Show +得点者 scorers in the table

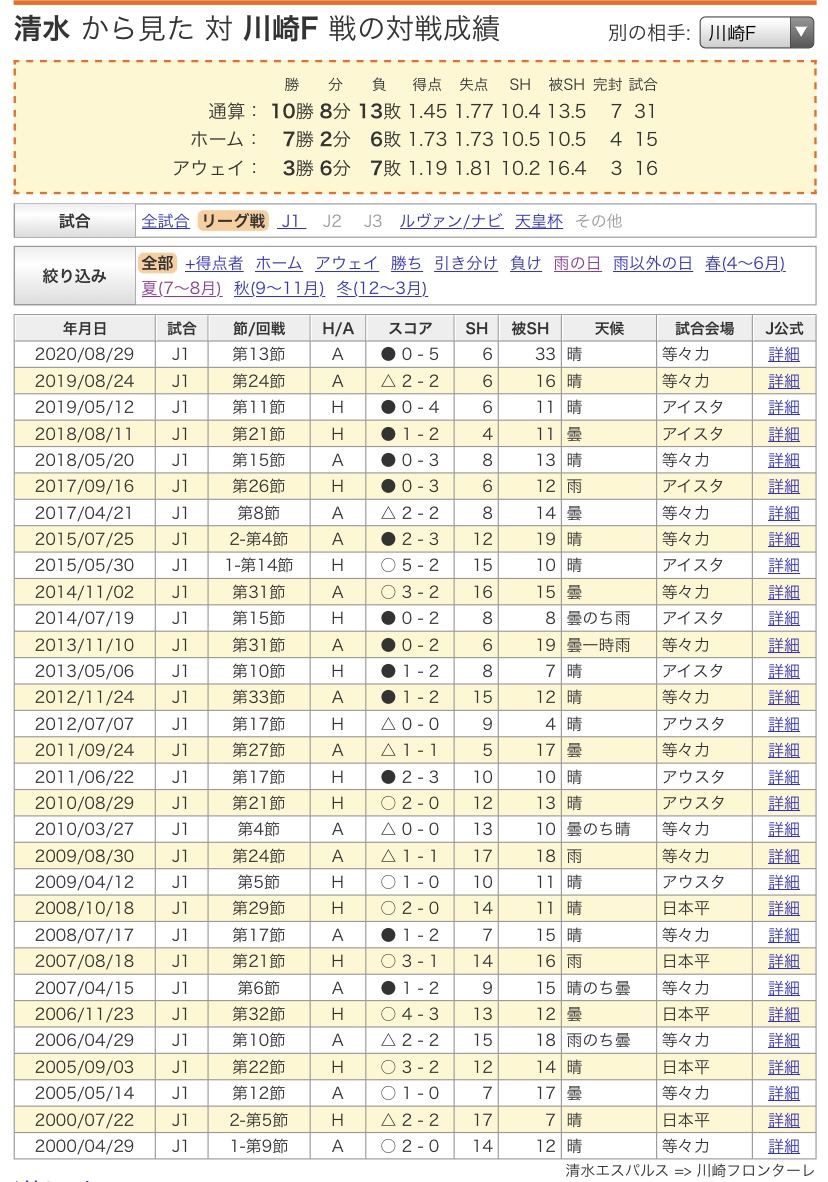214,263
